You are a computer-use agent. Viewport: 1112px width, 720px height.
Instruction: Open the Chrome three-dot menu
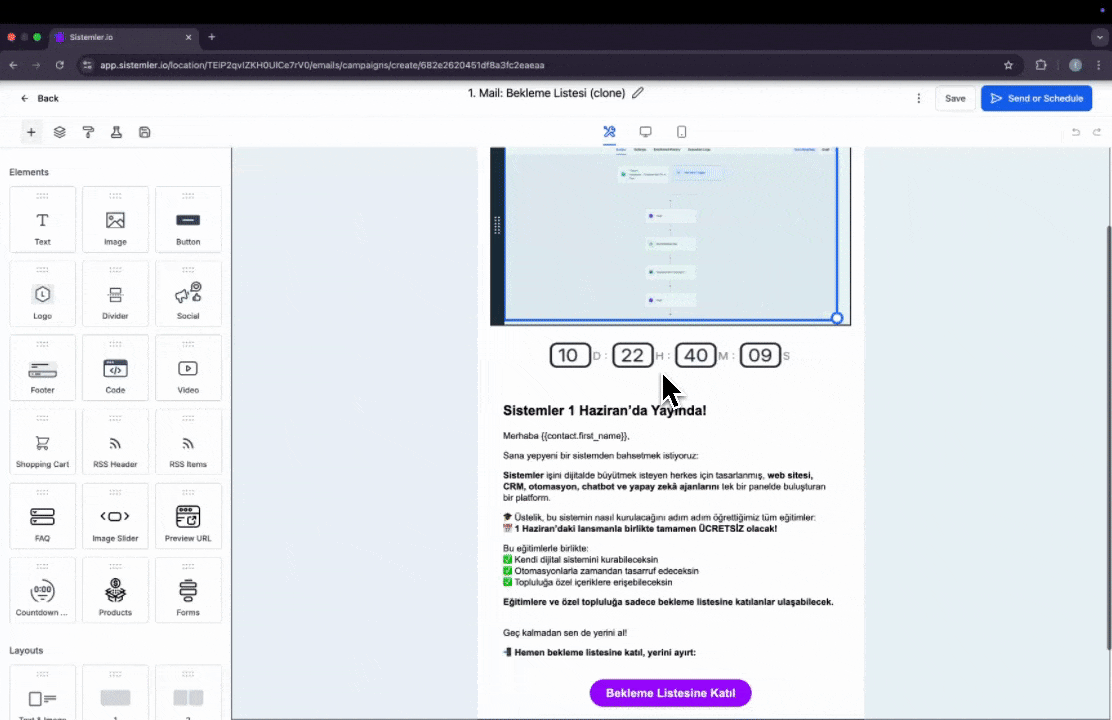click(x=1099, y=65)
